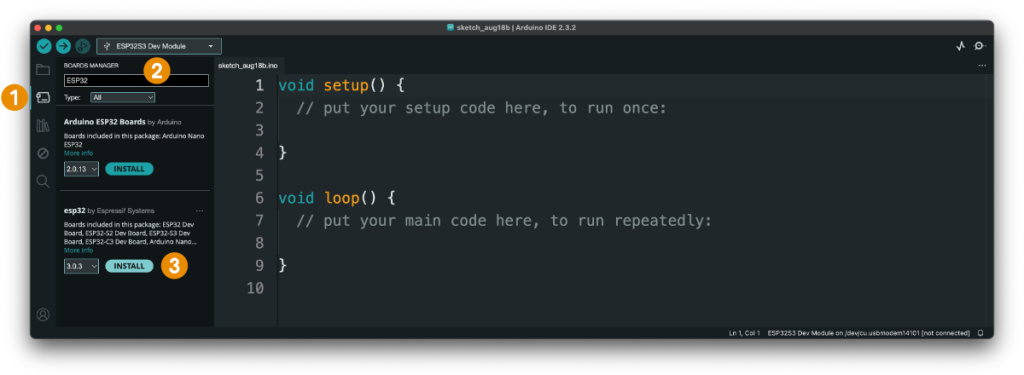Open version 2.0.13 dropdown
This screenshot has width=1024, height=375.
click(81, 169)
